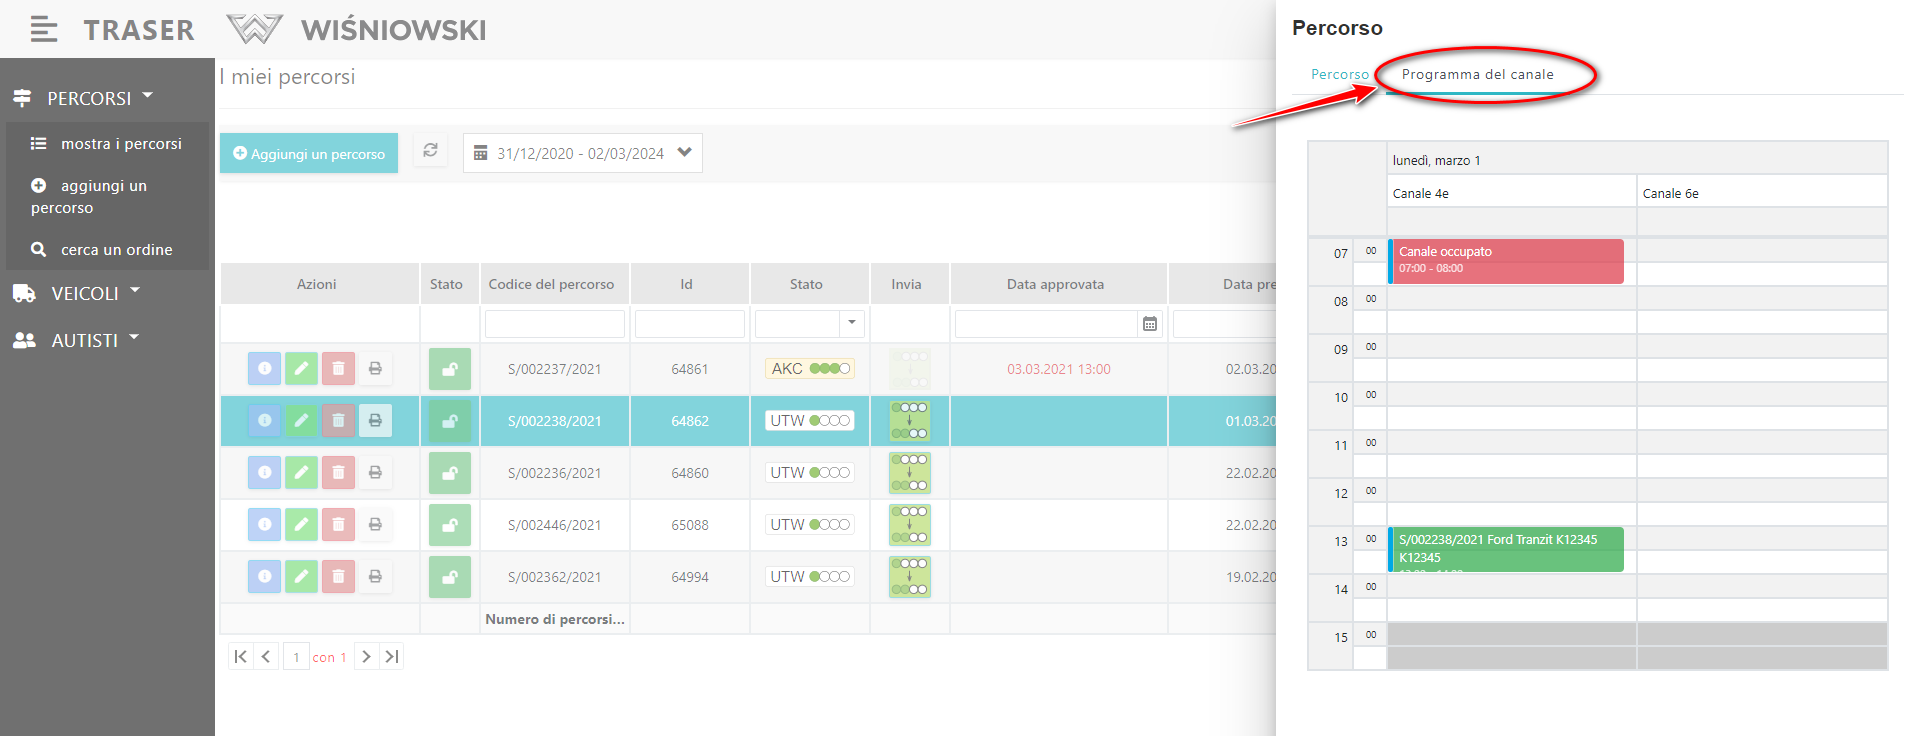Click red delete trash icon for route S/002446/2021
Viewport: 1920px width, 736px height.
point(338,525)
